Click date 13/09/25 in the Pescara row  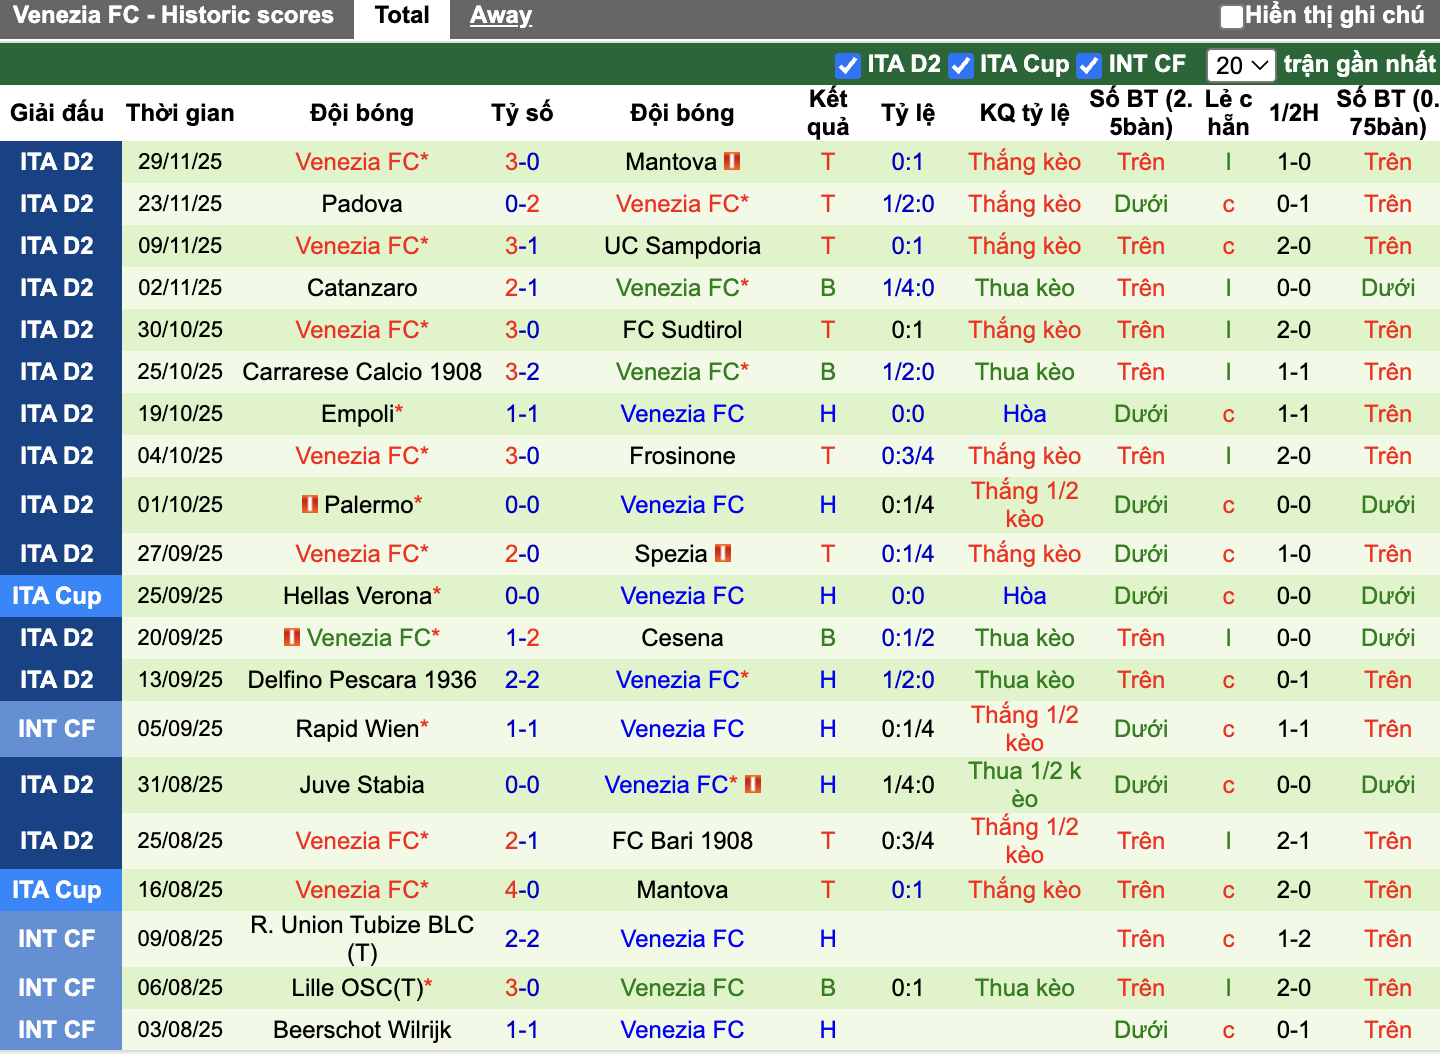tap(180, 680)
